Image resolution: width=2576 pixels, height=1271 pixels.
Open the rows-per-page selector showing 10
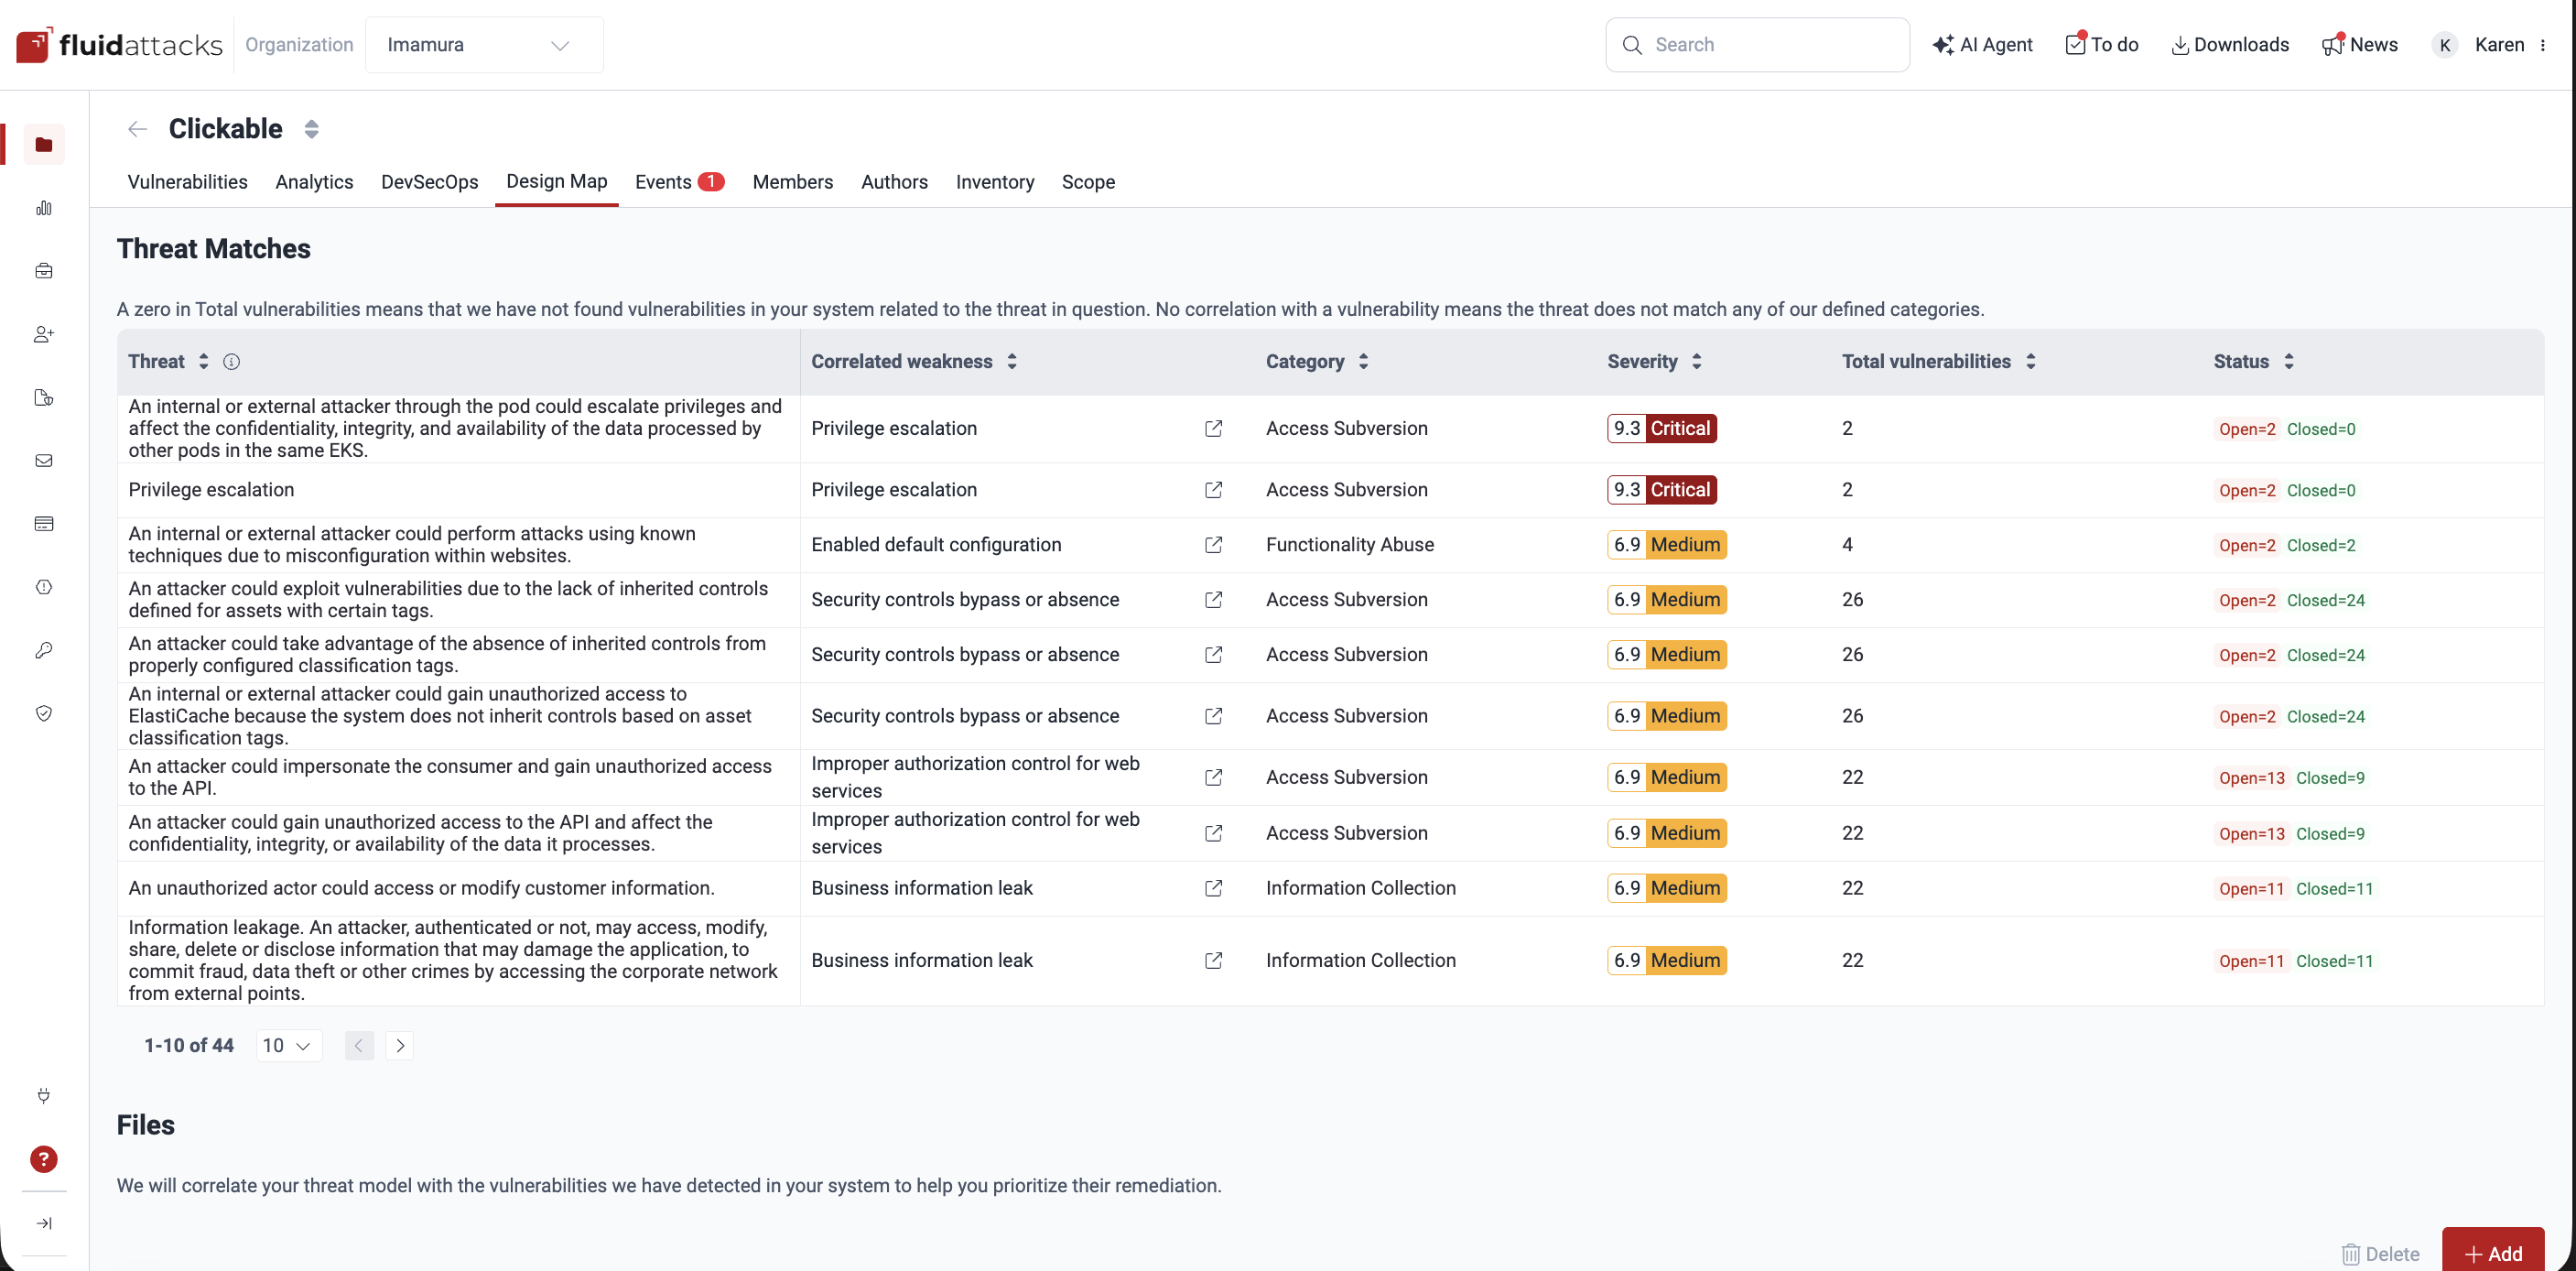(x=288, y=1045)
